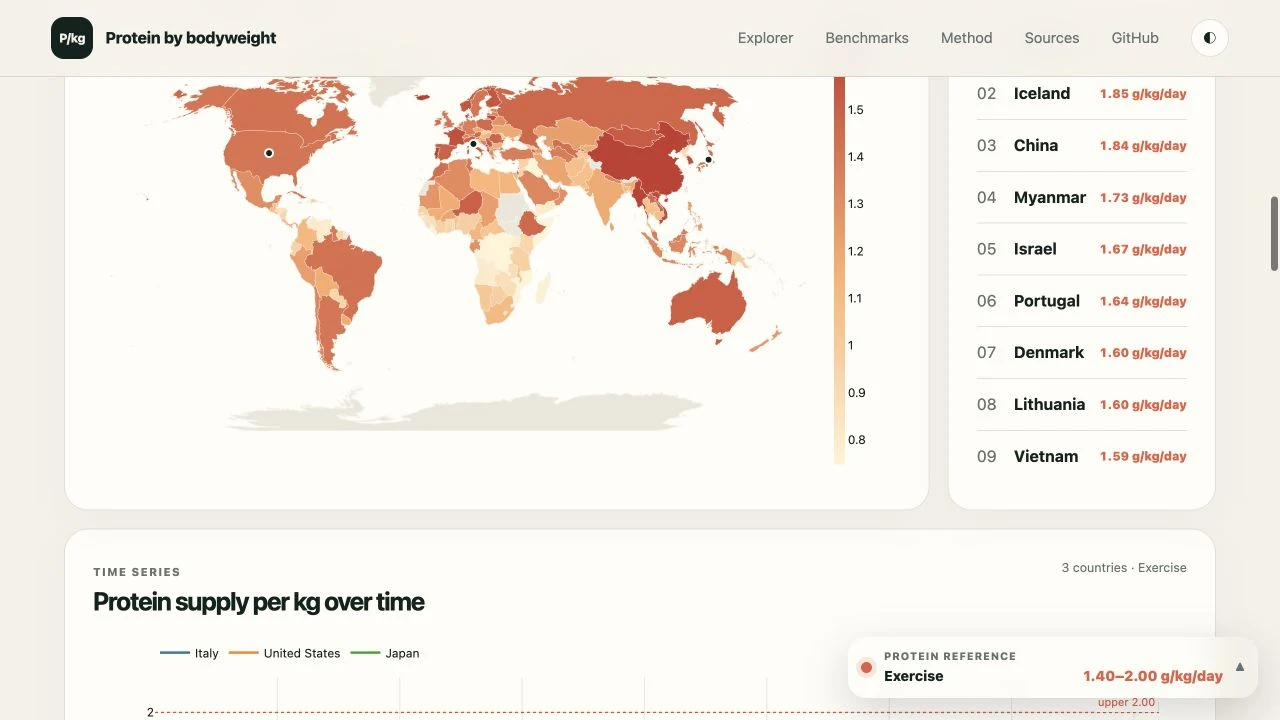Click the red Protein Reference dot
Viewport: 1280px width, 720px height.
tap(867, 667)
